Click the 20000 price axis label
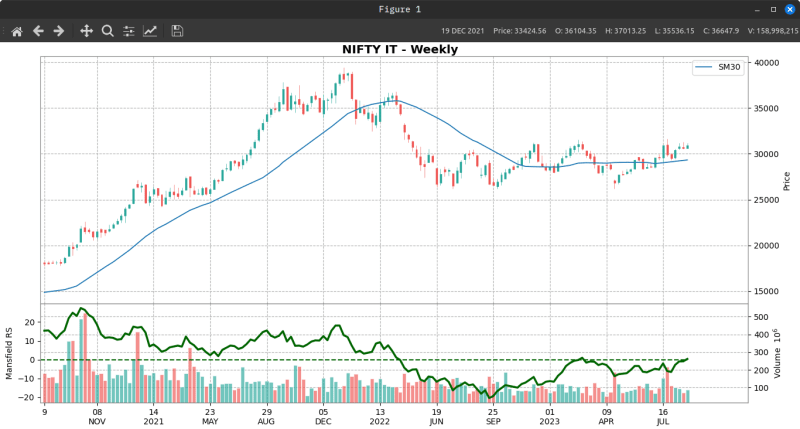Screen dimensions: 800x429 click(766, 246)
